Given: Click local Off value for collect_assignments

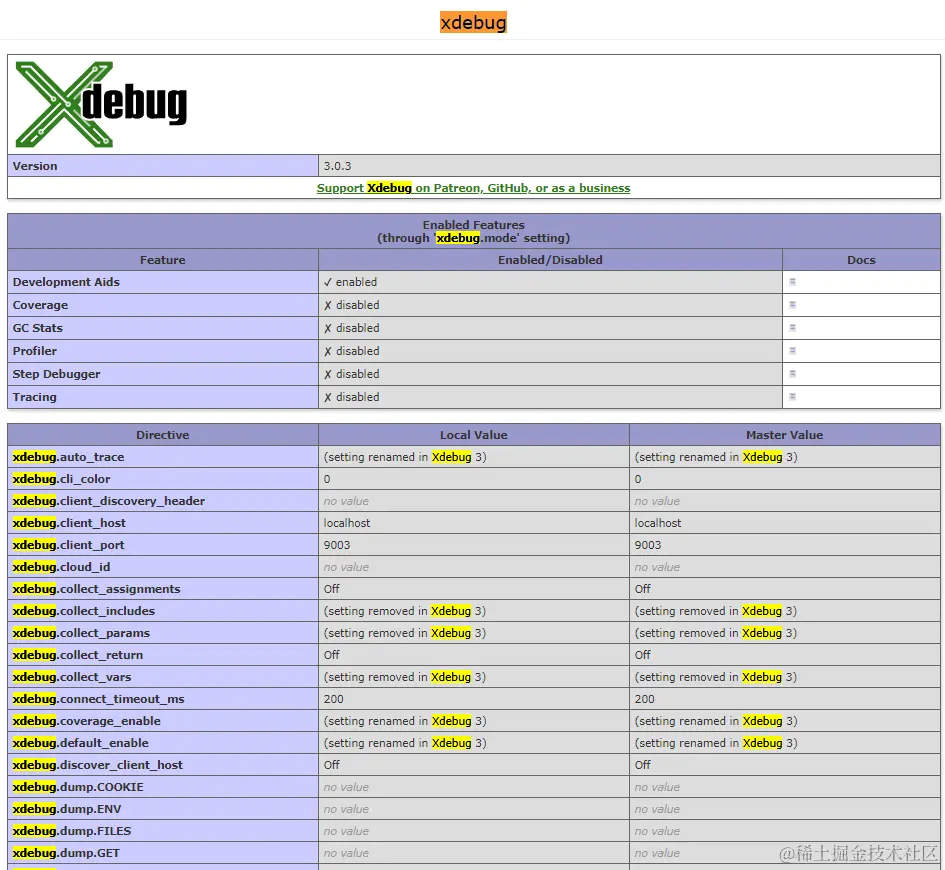Looking at the screenshot, I should coord(331,589).
